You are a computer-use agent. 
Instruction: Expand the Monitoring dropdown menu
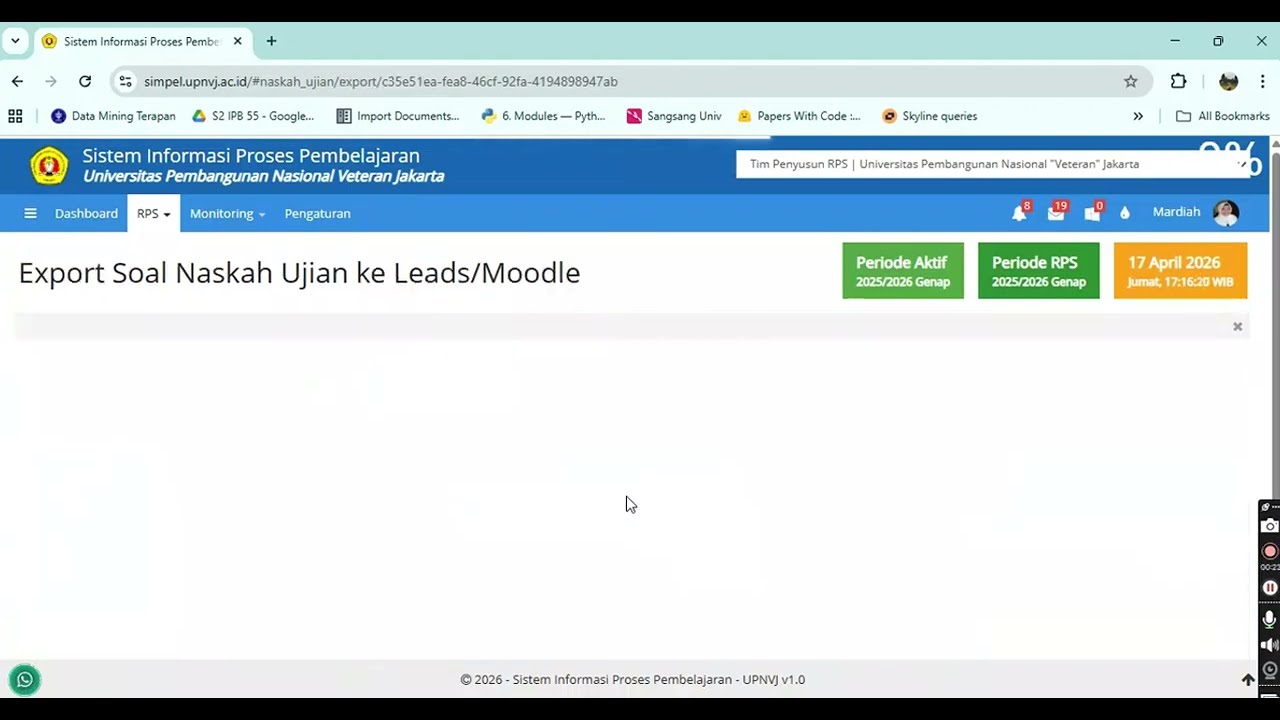(x=227, y=213)
